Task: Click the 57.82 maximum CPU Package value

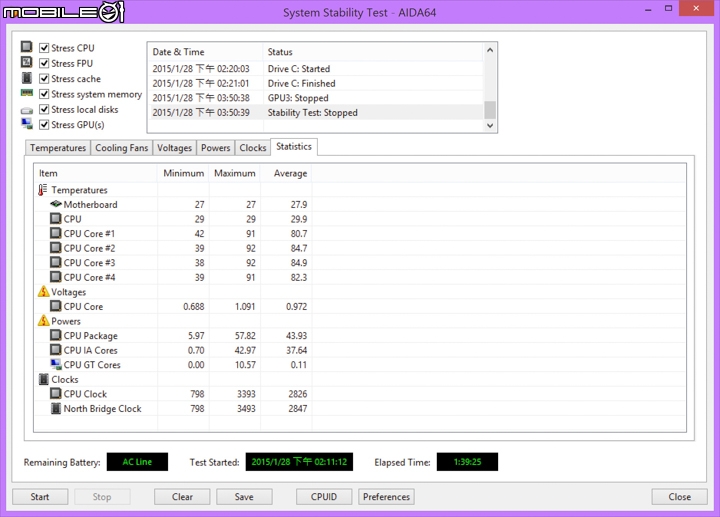Action: 245,336
